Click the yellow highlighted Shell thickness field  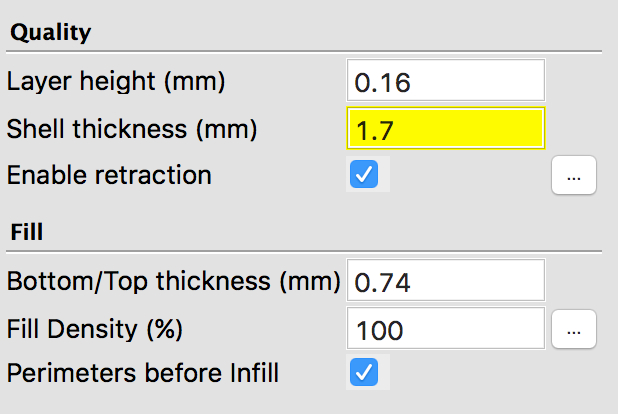pyautogui.click(x=445, y=128)
